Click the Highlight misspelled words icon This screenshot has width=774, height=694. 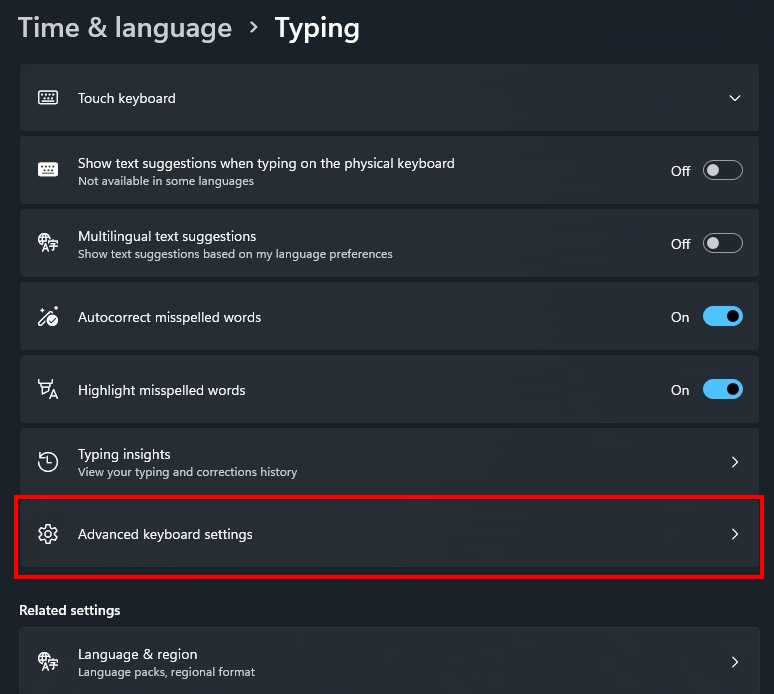click(48, 389)
